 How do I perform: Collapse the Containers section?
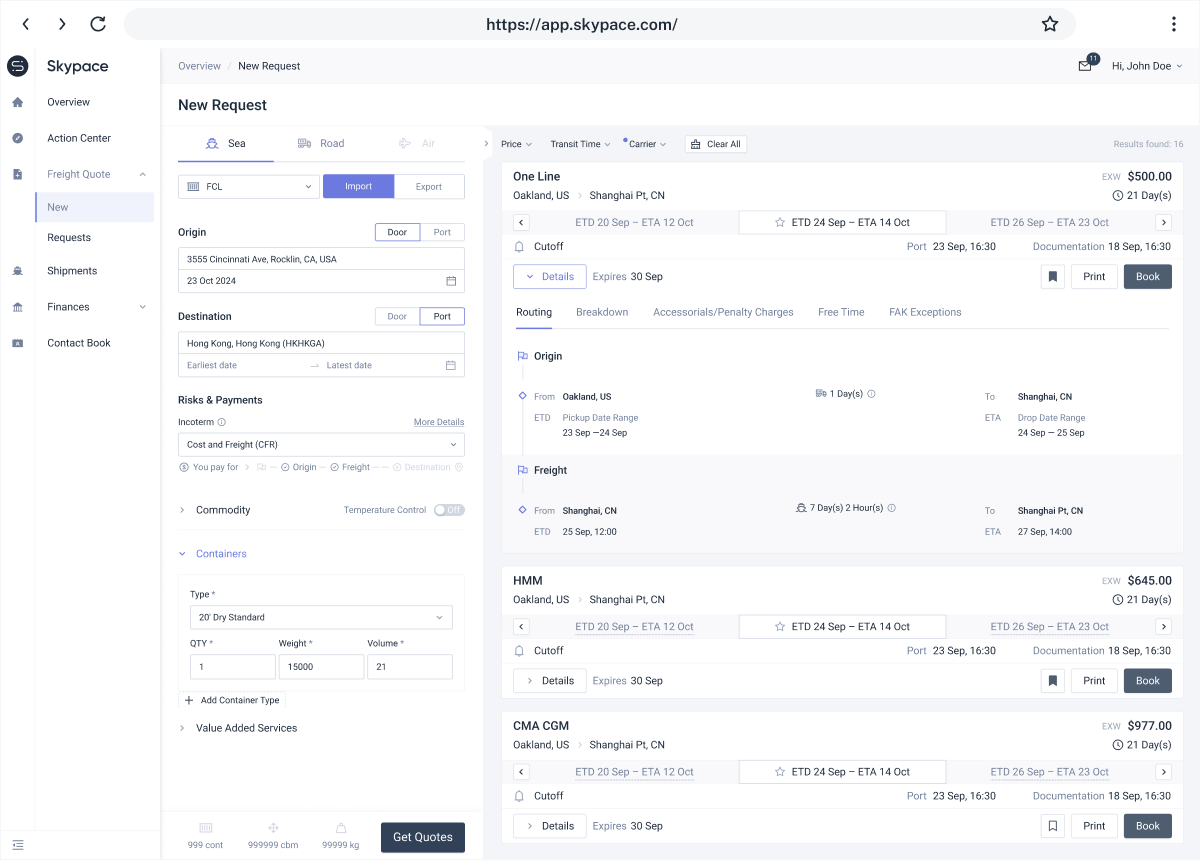coord(213,554)
